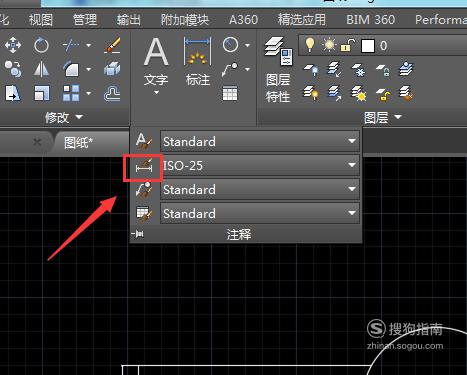Pin the 注释 panel with pushpin

click(x=137, y=234)
